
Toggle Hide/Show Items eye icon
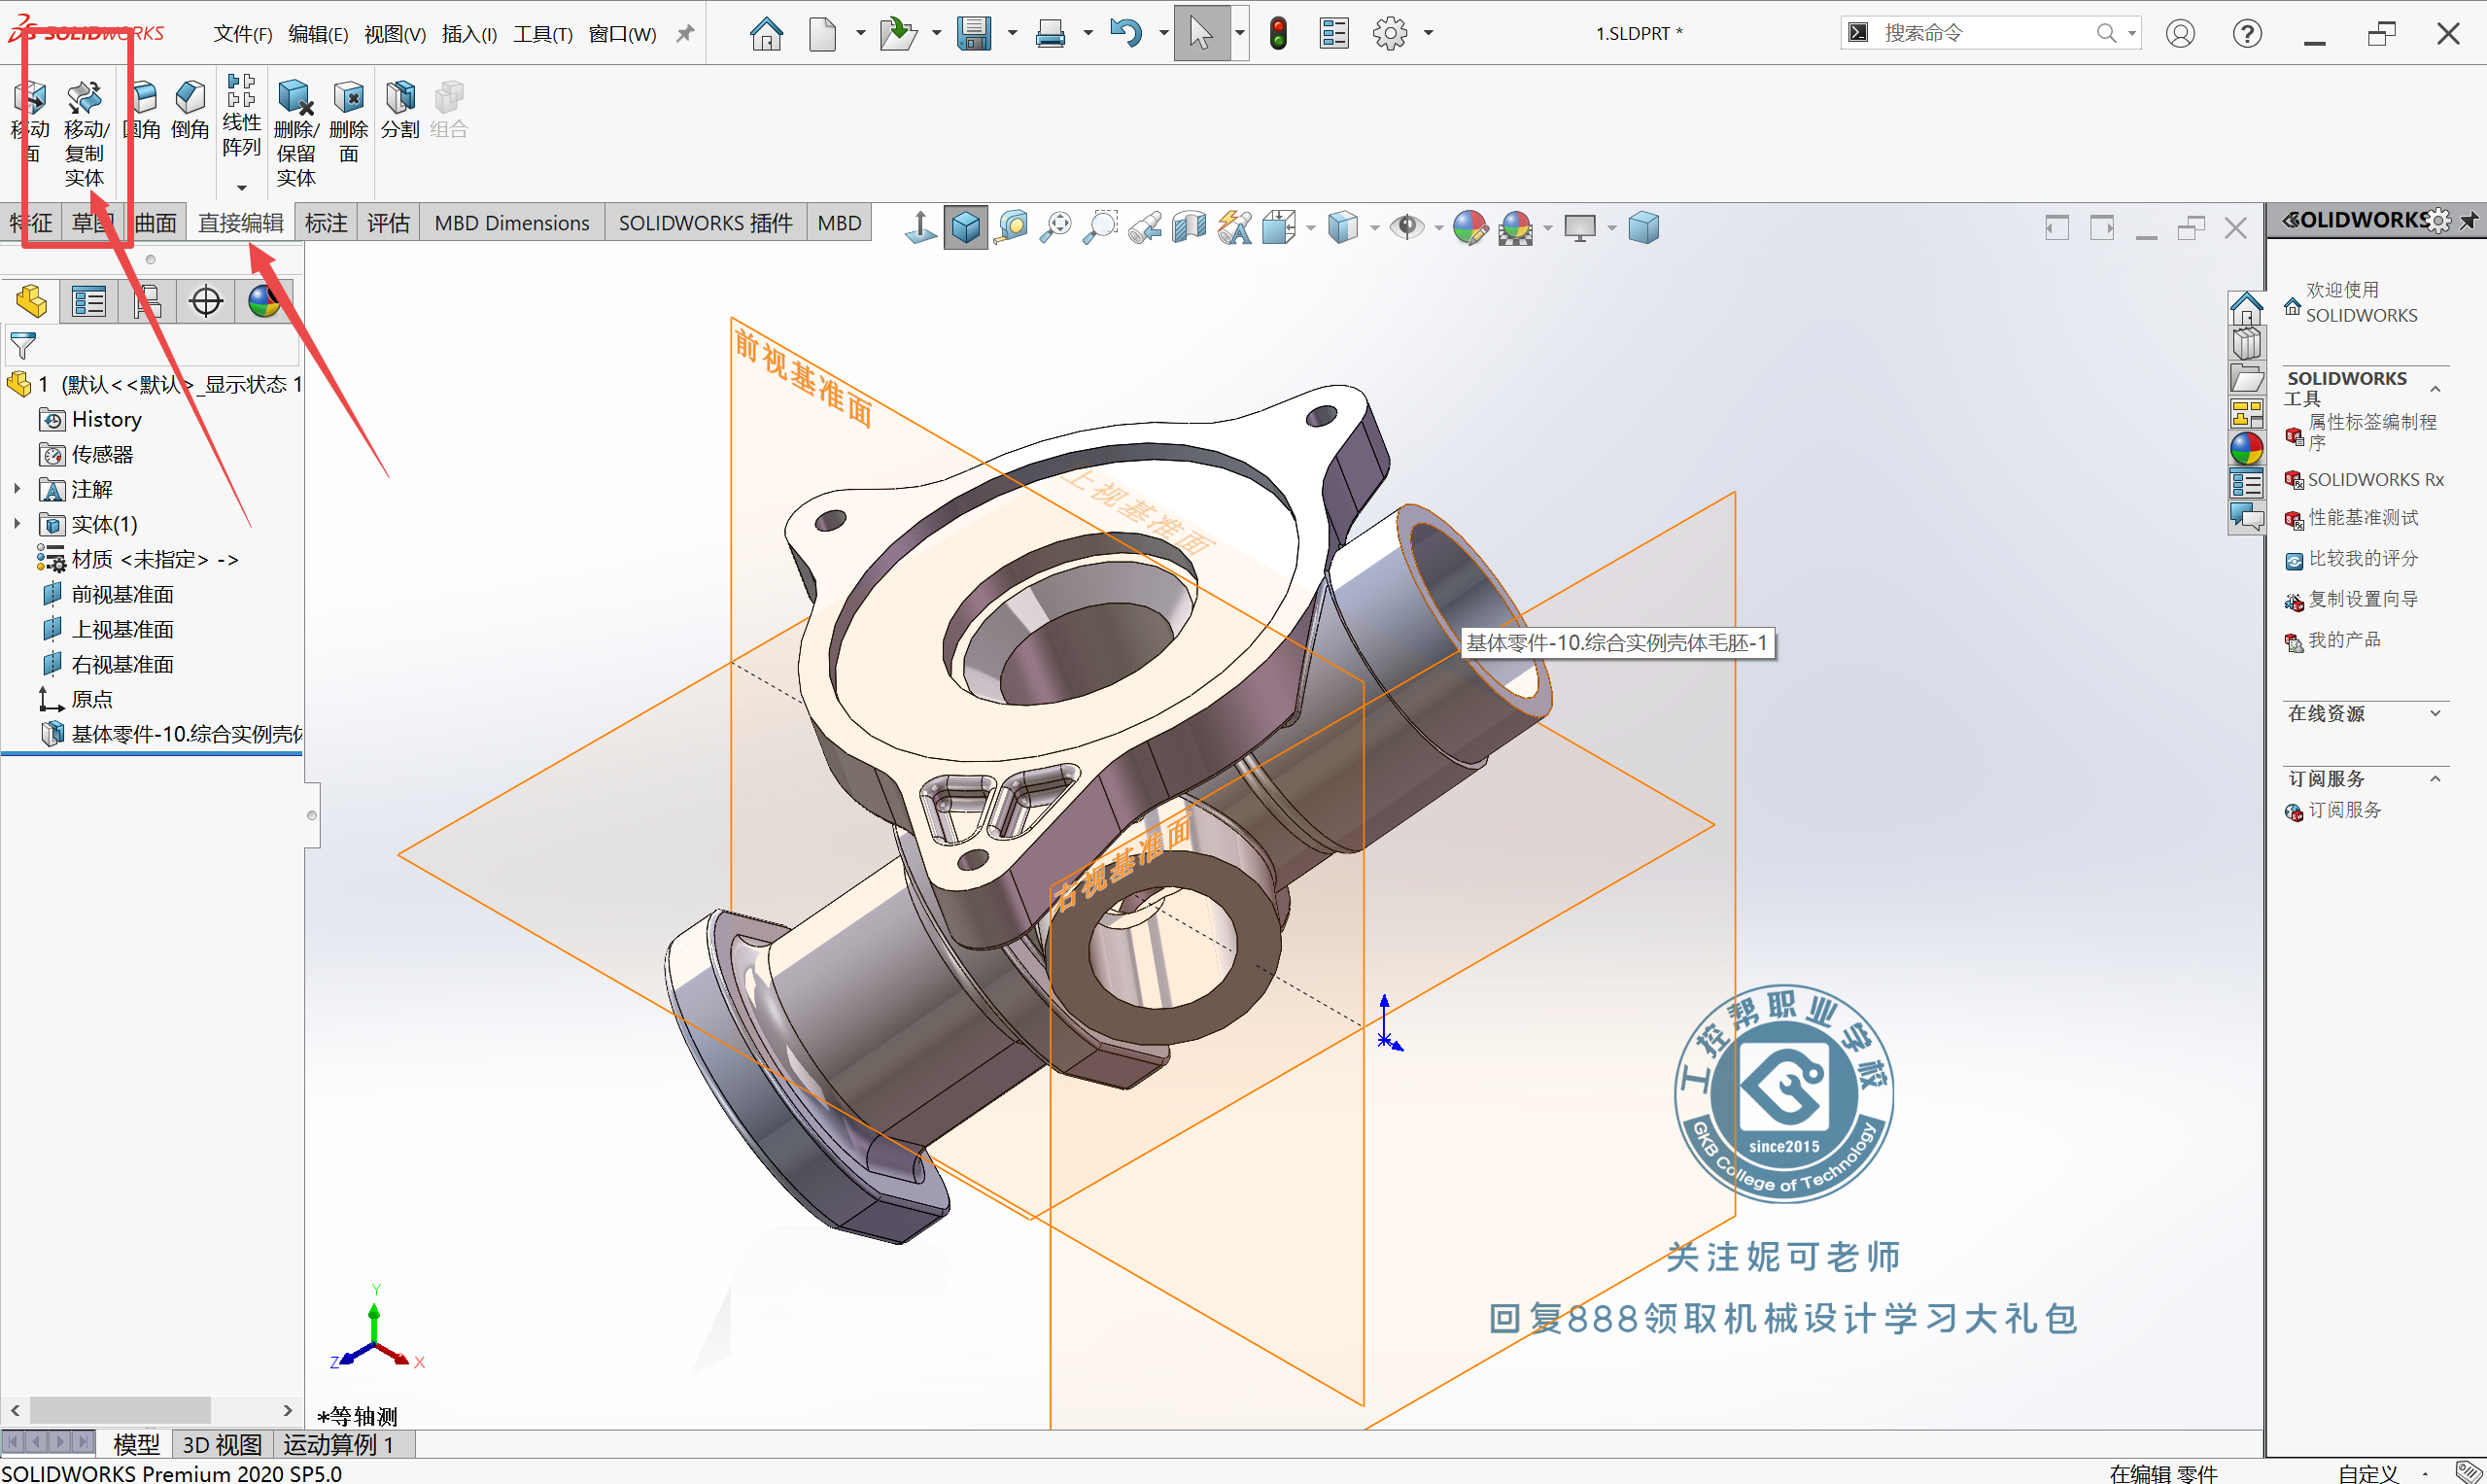click(1407, 227)
